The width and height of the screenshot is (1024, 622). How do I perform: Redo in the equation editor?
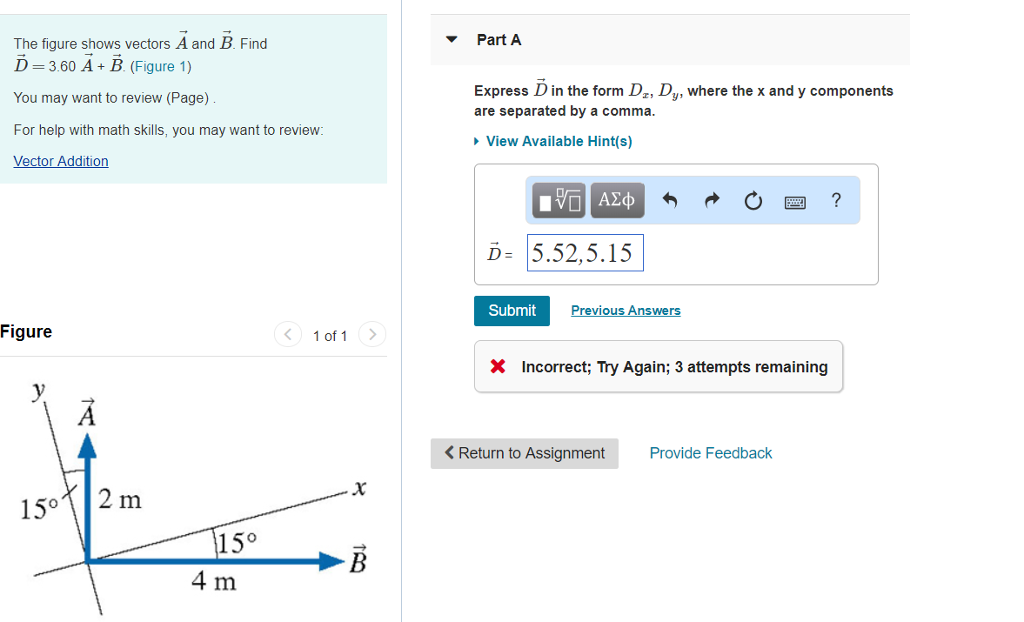tap(709, 200)
